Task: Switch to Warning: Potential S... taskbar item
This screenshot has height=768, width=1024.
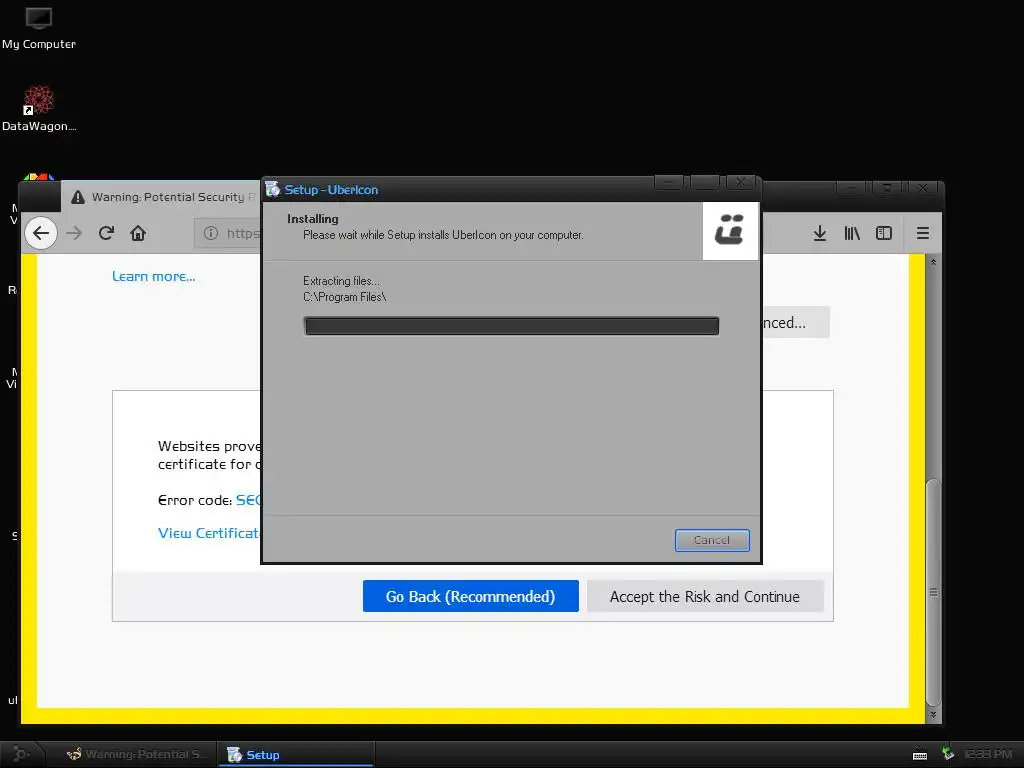Action: [137, 754]
